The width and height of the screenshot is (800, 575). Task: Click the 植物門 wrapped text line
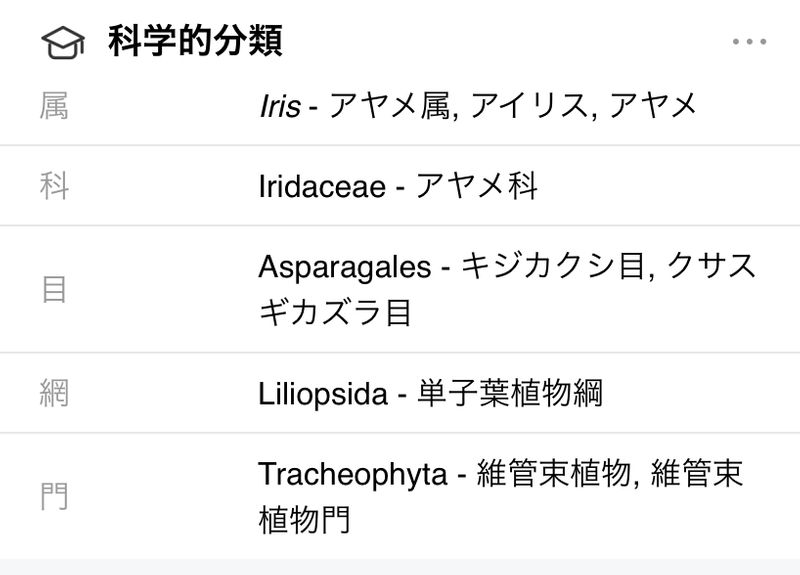point(305,521)
